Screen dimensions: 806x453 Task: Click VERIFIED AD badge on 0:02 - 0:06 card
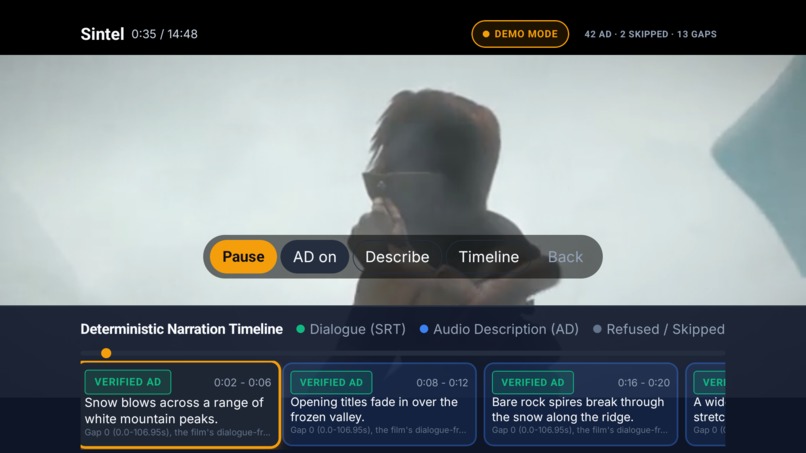click(128, 382)
